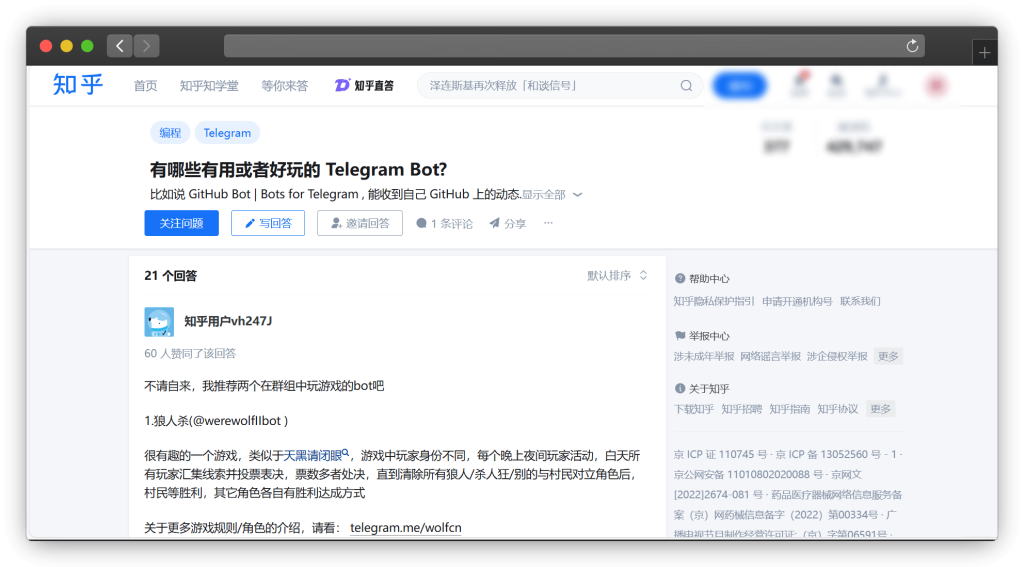Open 关于知乎 heading
The height and width of the screenshot is (567, 1024).
click(x=702, y=389)
